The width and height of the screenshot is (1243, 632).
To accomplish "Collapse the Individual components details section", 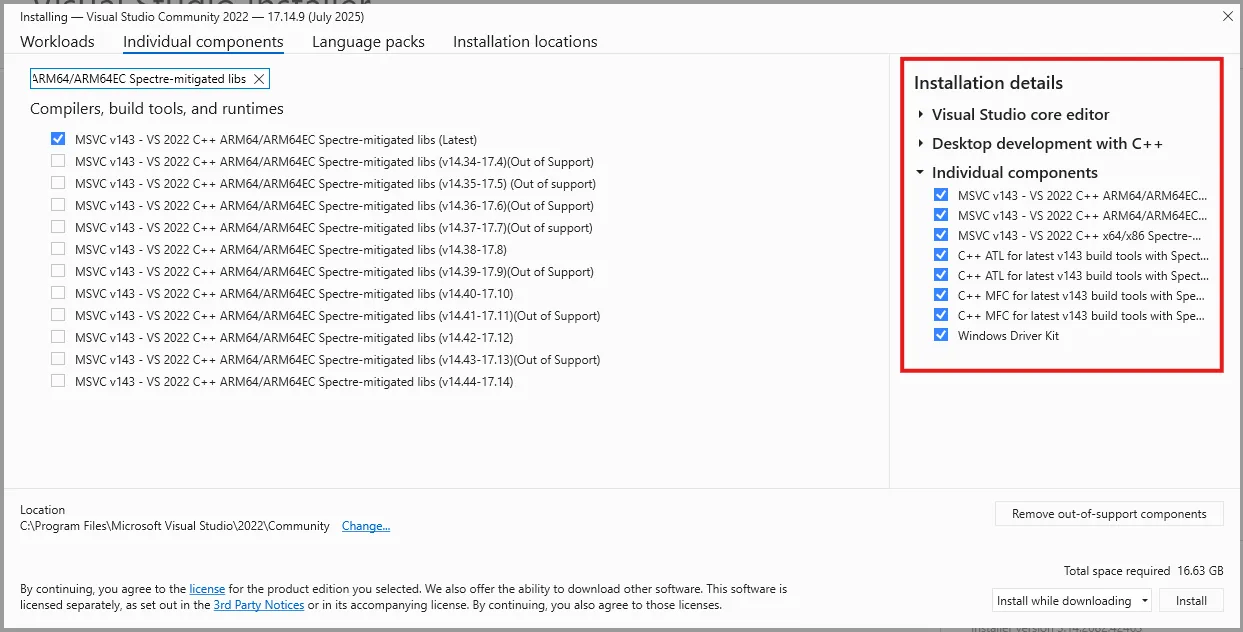I will [920, 173].
